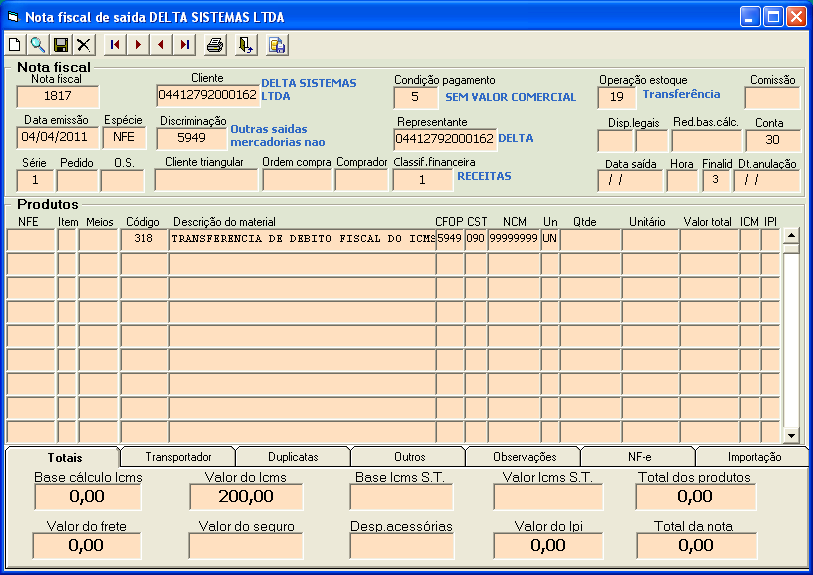Select the TRANSFERENCIA DE DEBITO FISCAL description cell
This screenshot has width=813, height=575.
point(302,239)
